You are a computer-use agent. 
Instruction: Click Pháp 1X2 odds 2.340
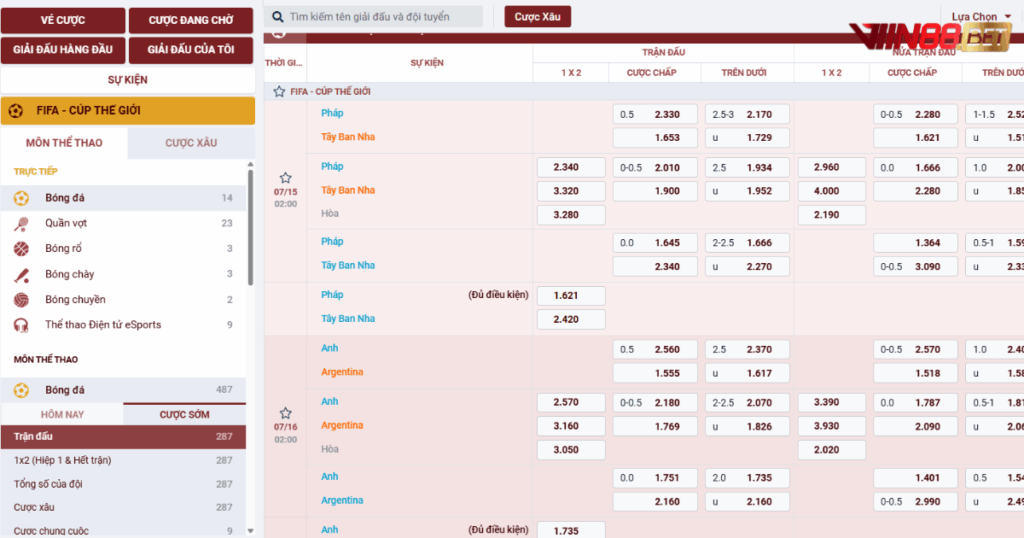tap(571, 168)
